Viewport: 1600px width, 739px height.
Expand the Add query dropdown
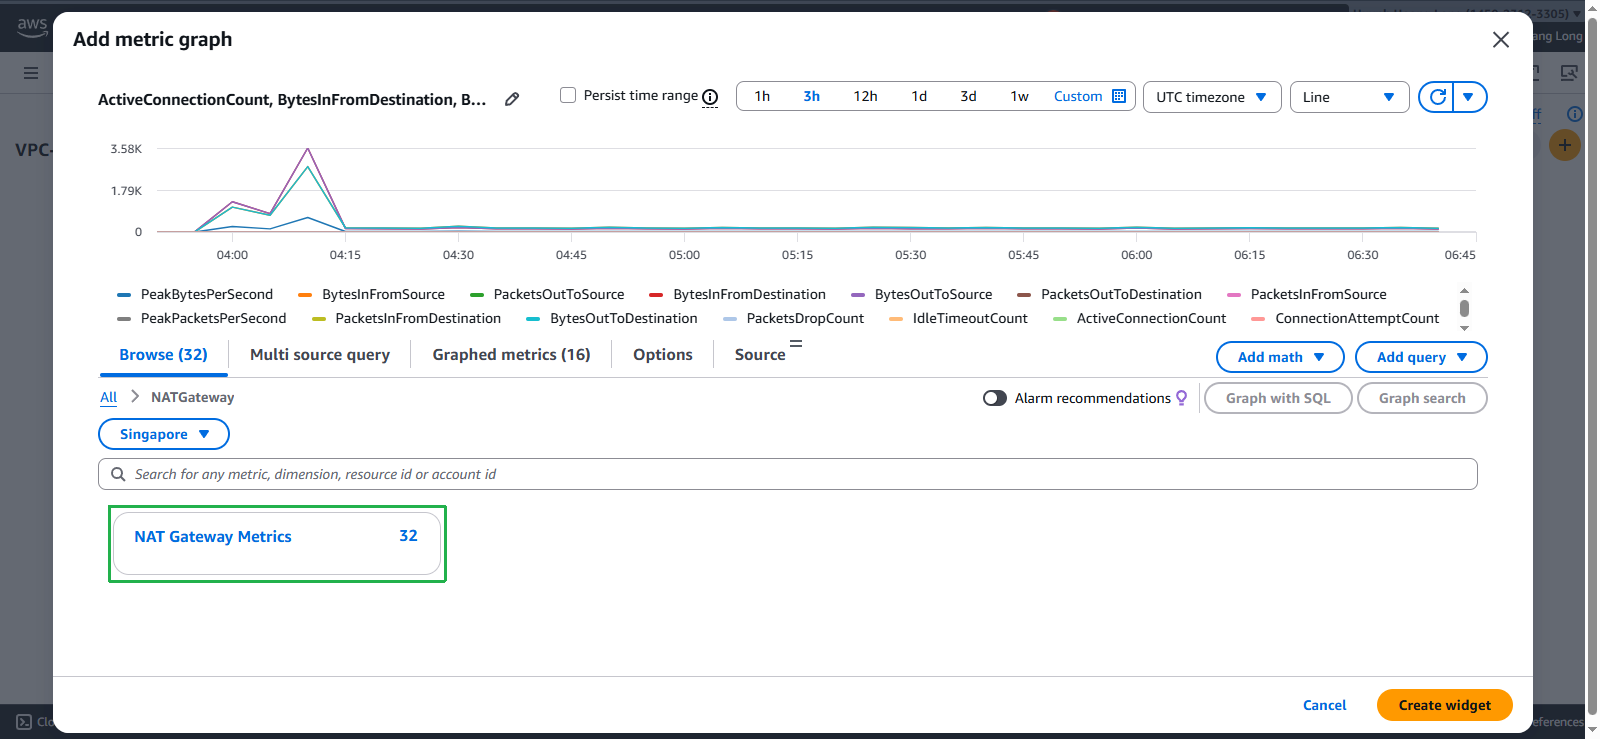(x=1421, y=357)
